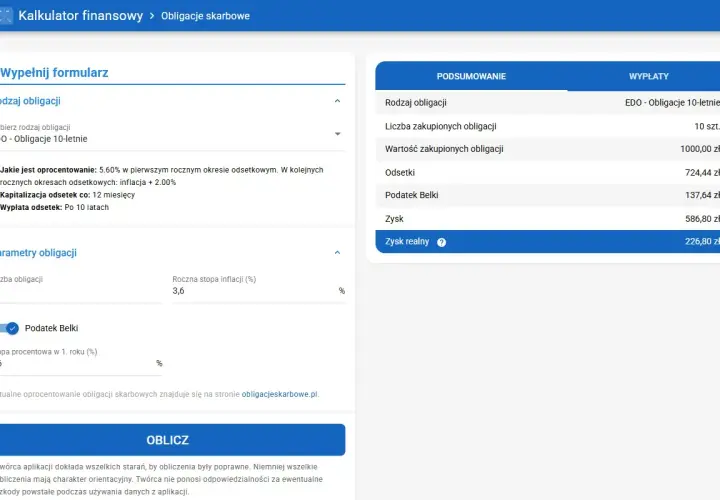Select the Odsetki value 724,44 zł

coord(702,173)
